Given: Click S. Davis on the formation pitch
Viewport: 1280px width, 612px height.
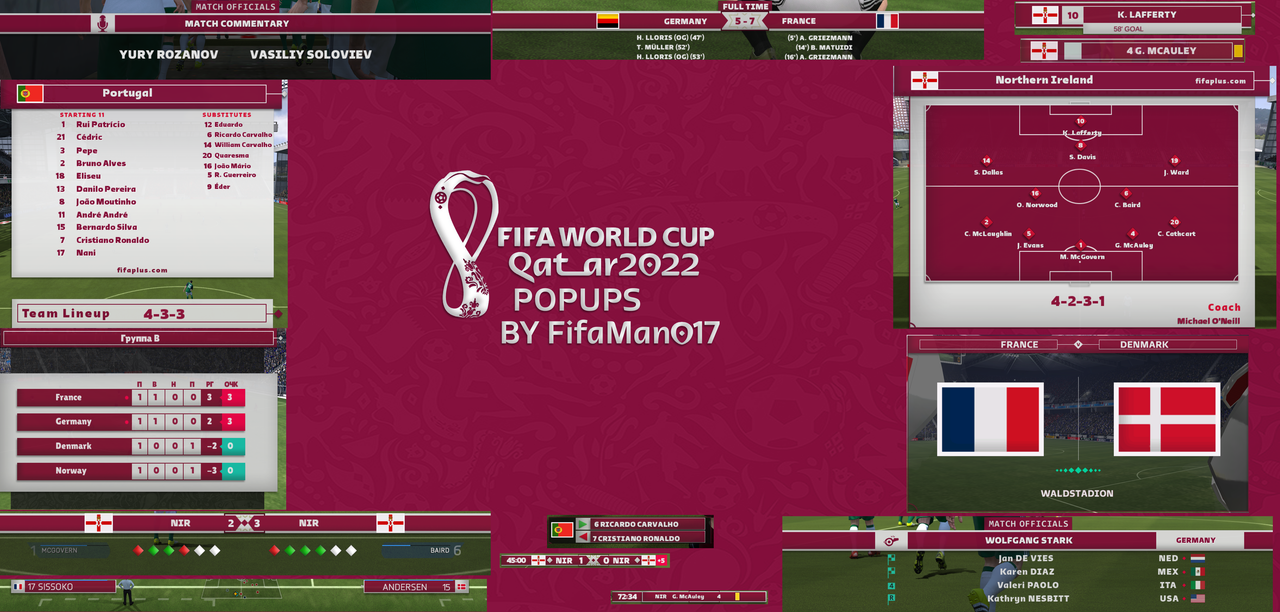Looking at the screenshot, I should click(x=1081, y=157).
